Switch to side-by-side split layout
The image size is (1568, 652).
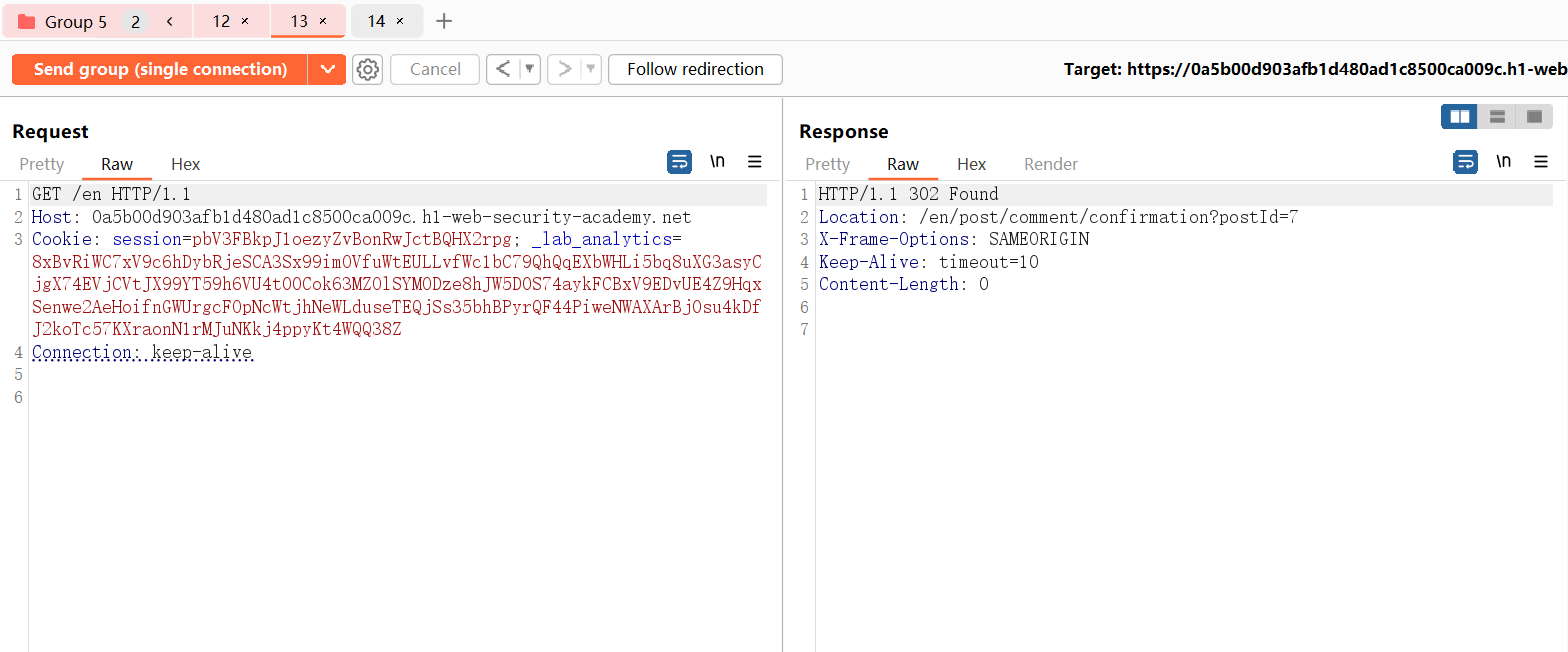coord(1459,117)
